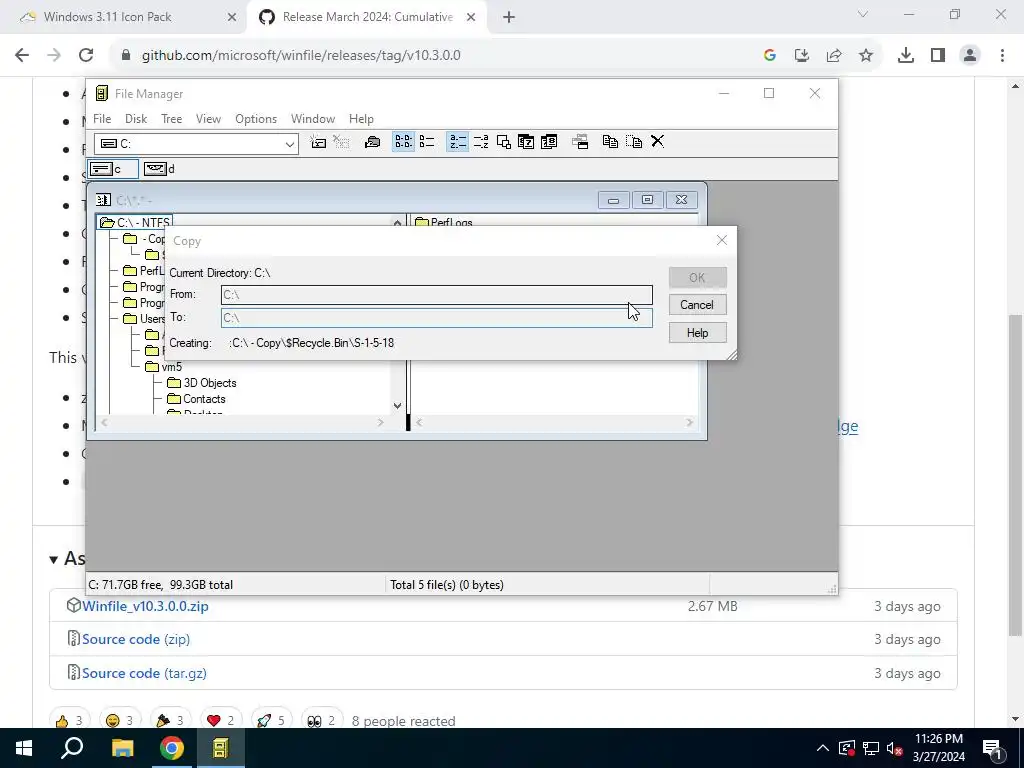Screen dimensions: 1024x768
Task: Toggle the Name-only view button
Action: [x=403, y=142]
